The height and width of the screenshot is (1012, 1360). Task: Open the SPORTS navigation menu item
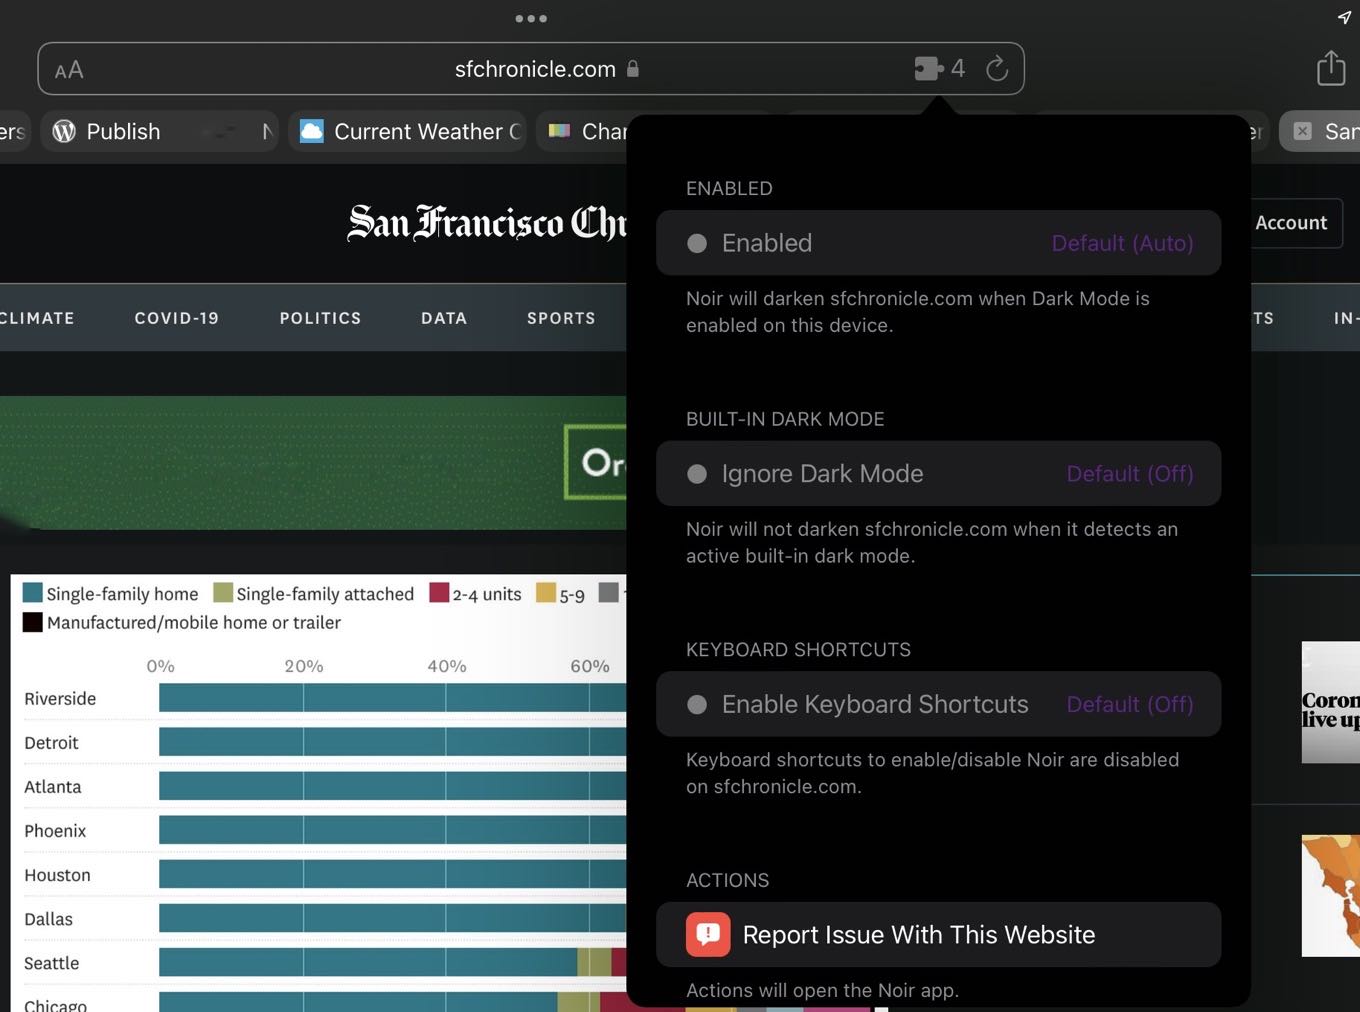(561, 318)
